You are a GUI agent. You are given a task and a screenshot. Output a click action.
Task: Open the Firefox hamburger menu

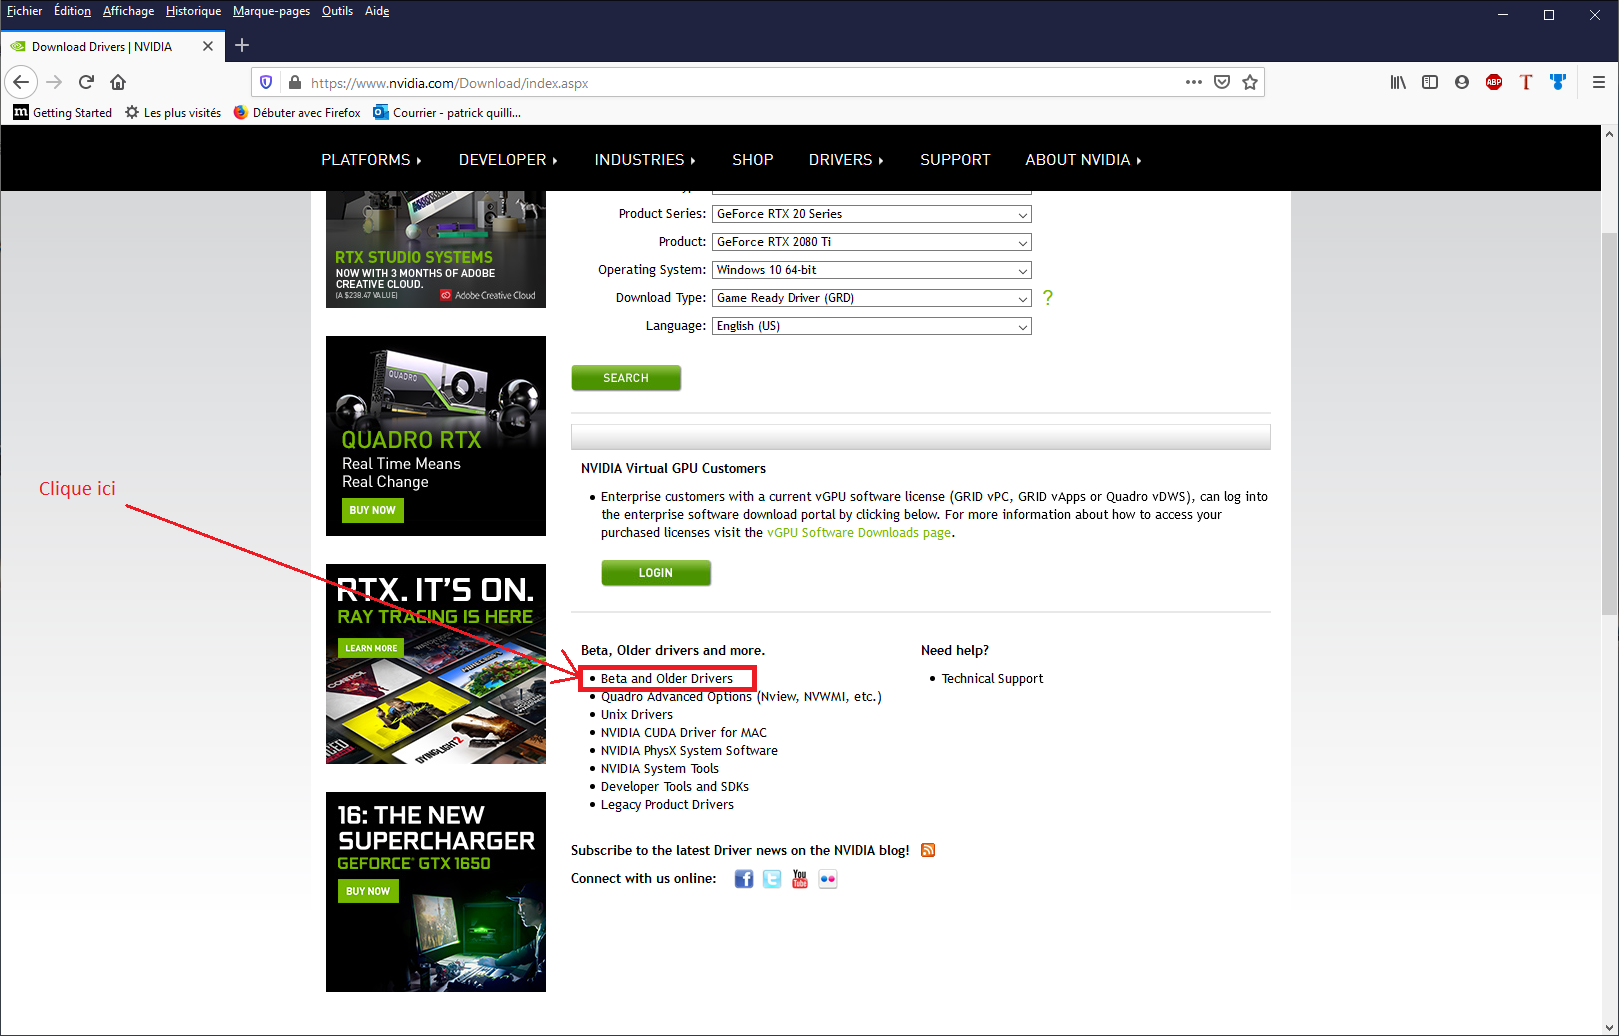tap(1598, 82)
